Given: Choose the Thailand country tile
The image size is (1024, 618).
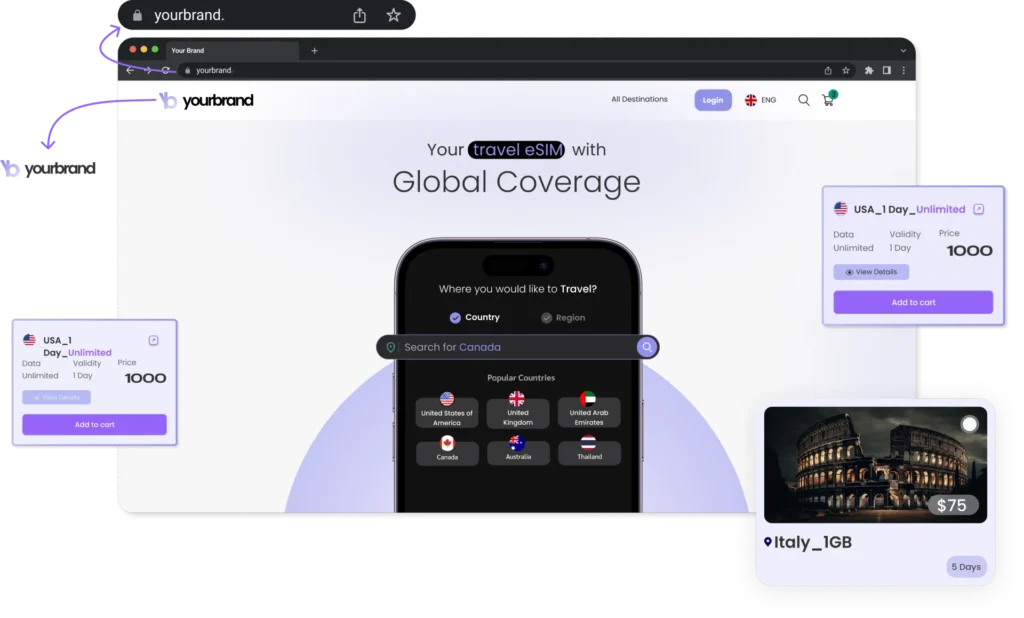Looking at the screenshot, I should coord(589,450).
